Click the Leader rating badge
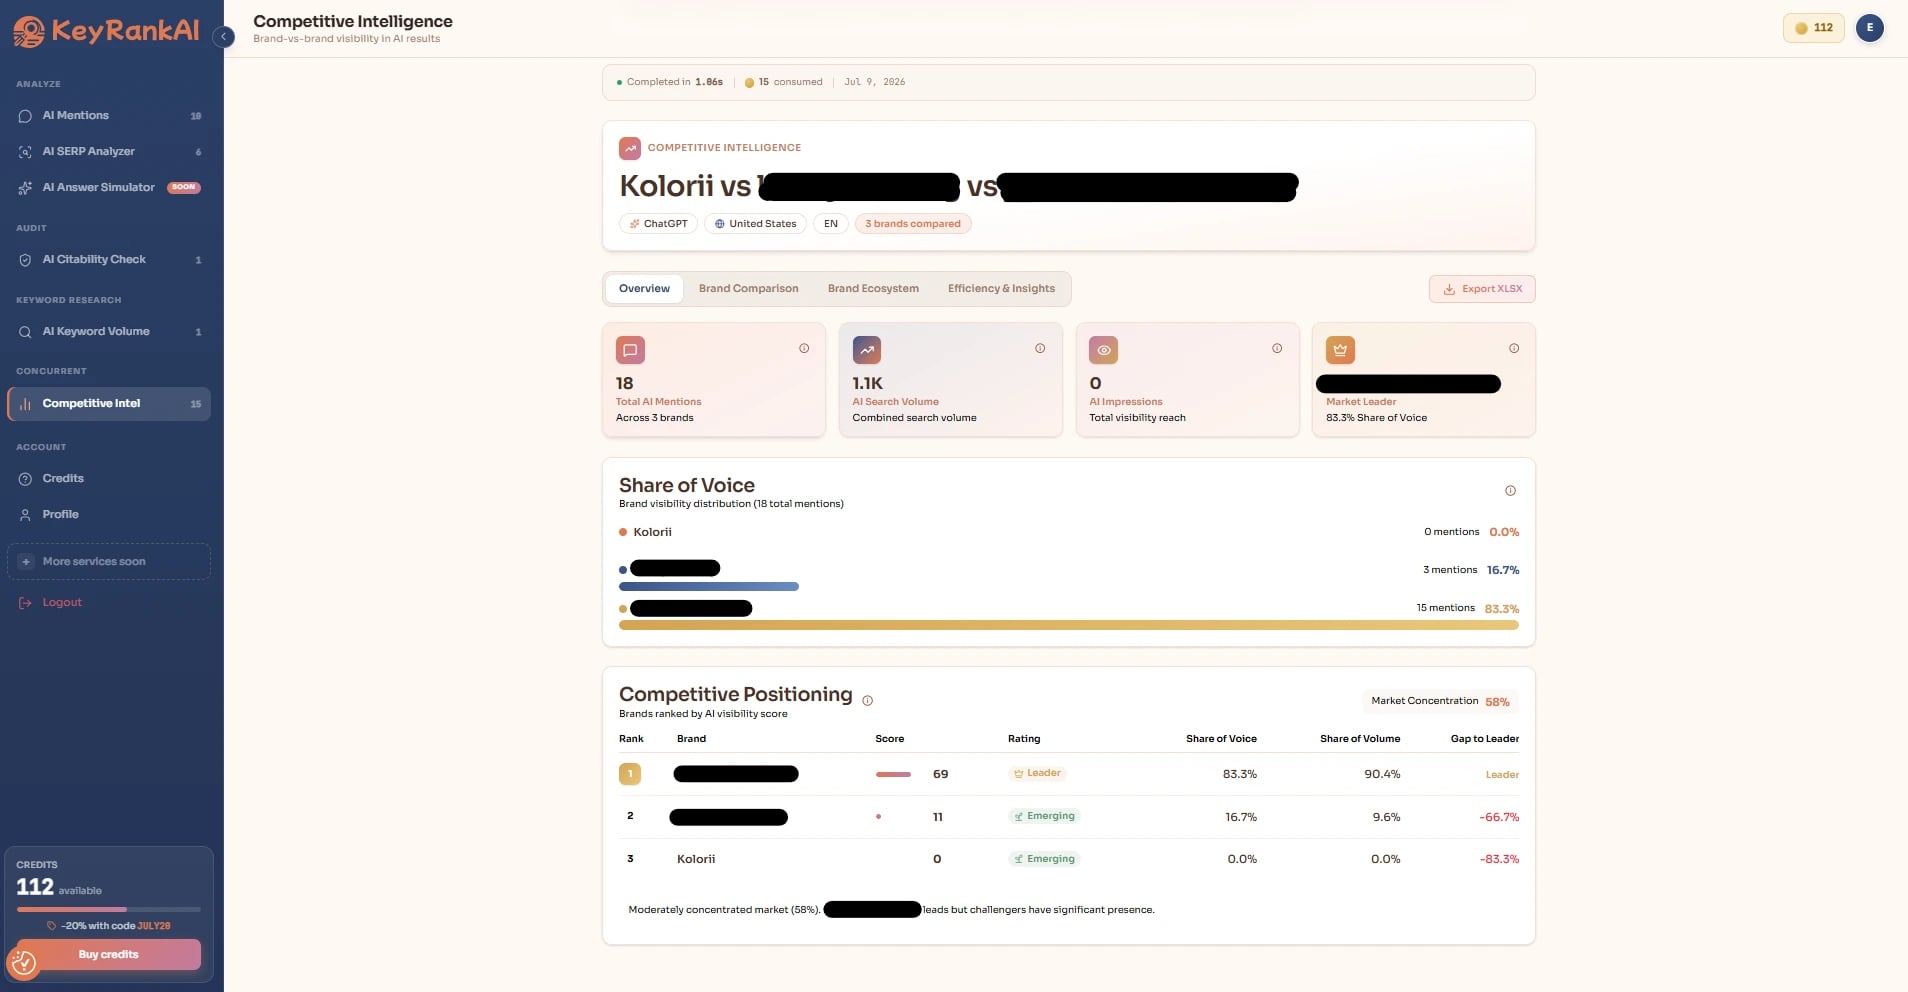The height and width of the screenshot is (992, 1908). click(1037, 774)
